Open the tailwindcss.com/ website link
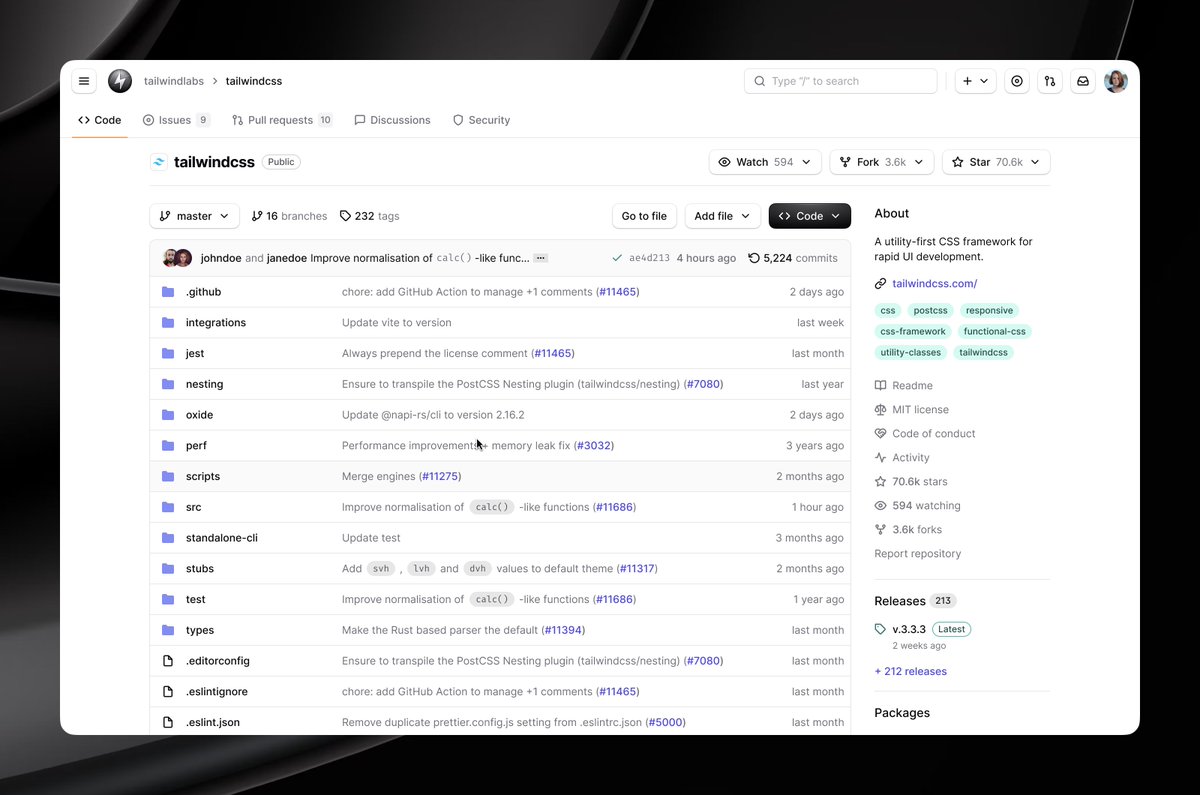The image size is (1200, 795). pos(934,284)
